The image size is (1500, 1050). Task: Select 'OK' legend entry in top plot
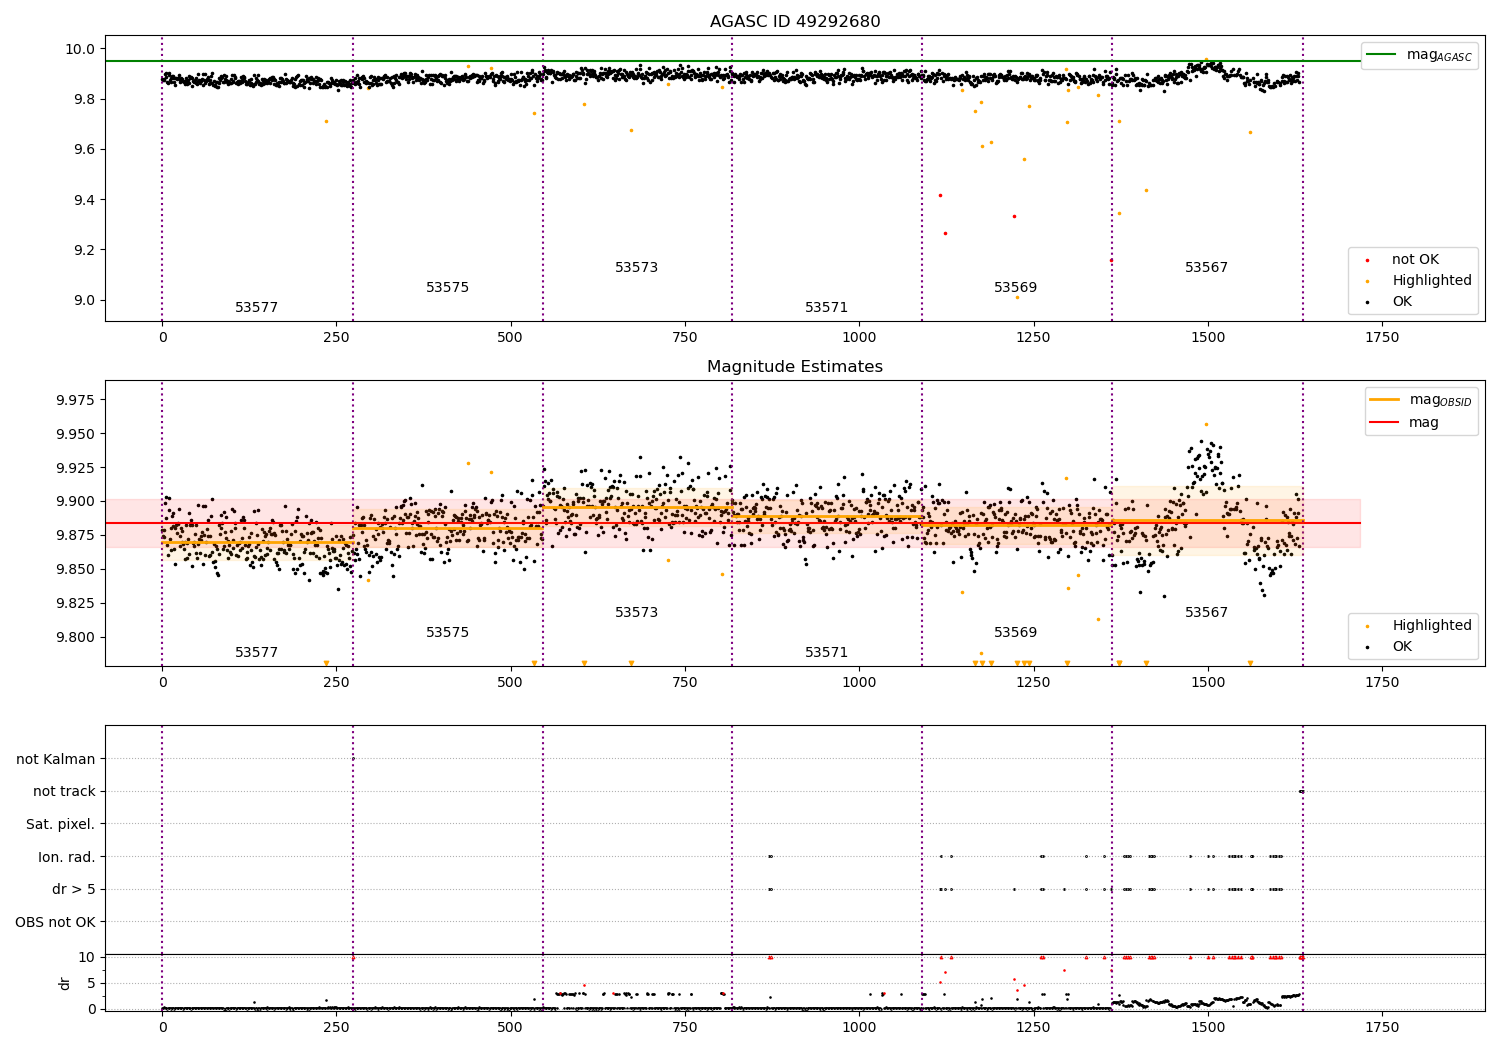[1402, 302]
